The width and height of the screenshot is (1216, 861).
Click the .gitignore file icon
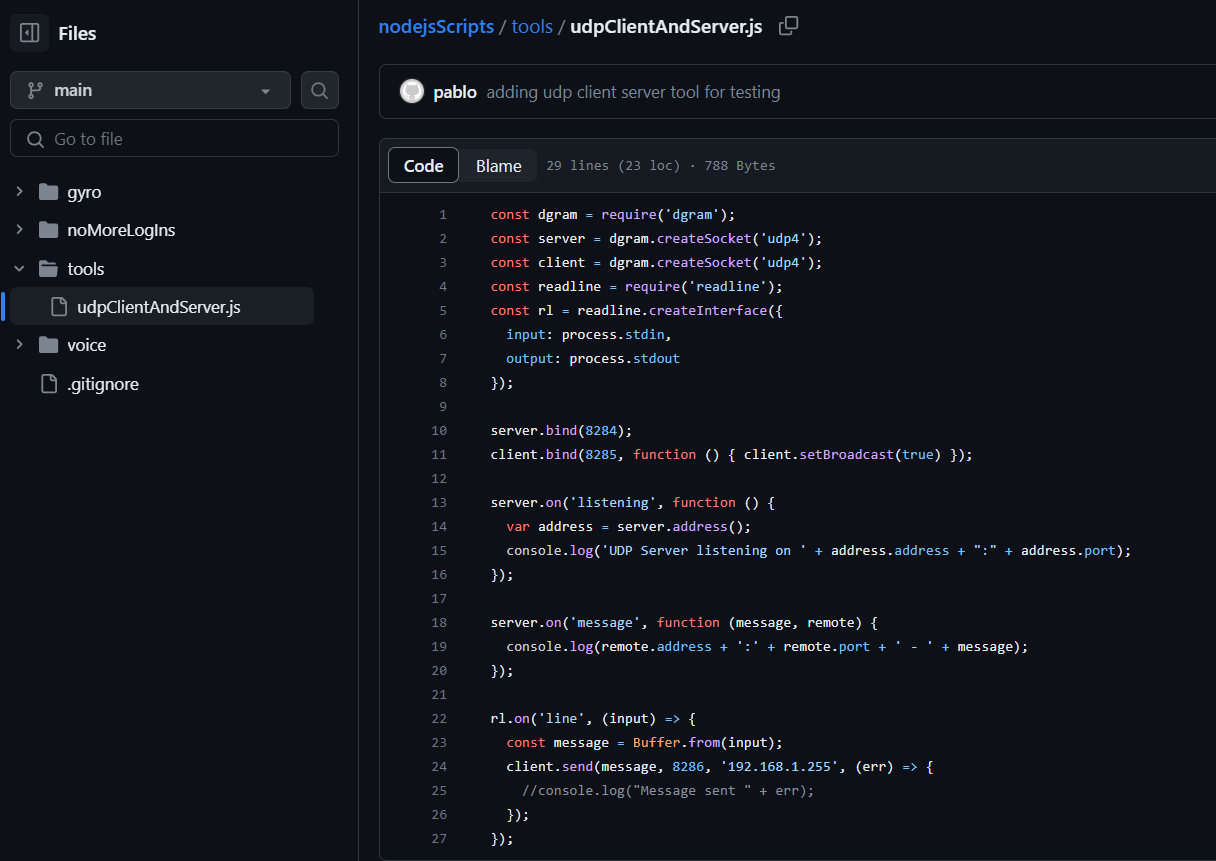(48, 384)
